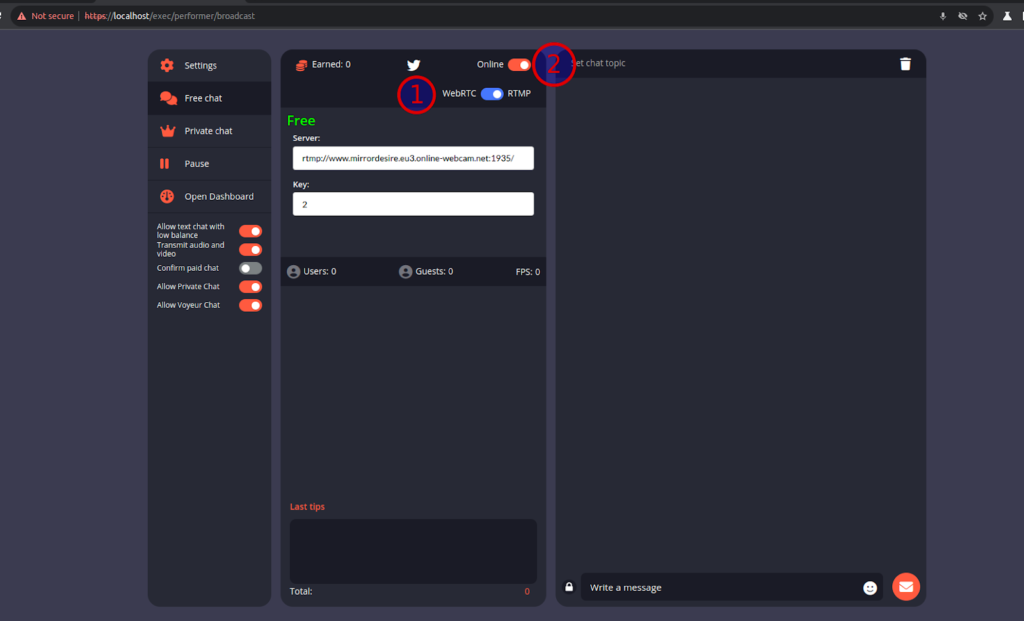
Task: Toggle the WebRTC / RTMP switch
Action: (492, 93)
